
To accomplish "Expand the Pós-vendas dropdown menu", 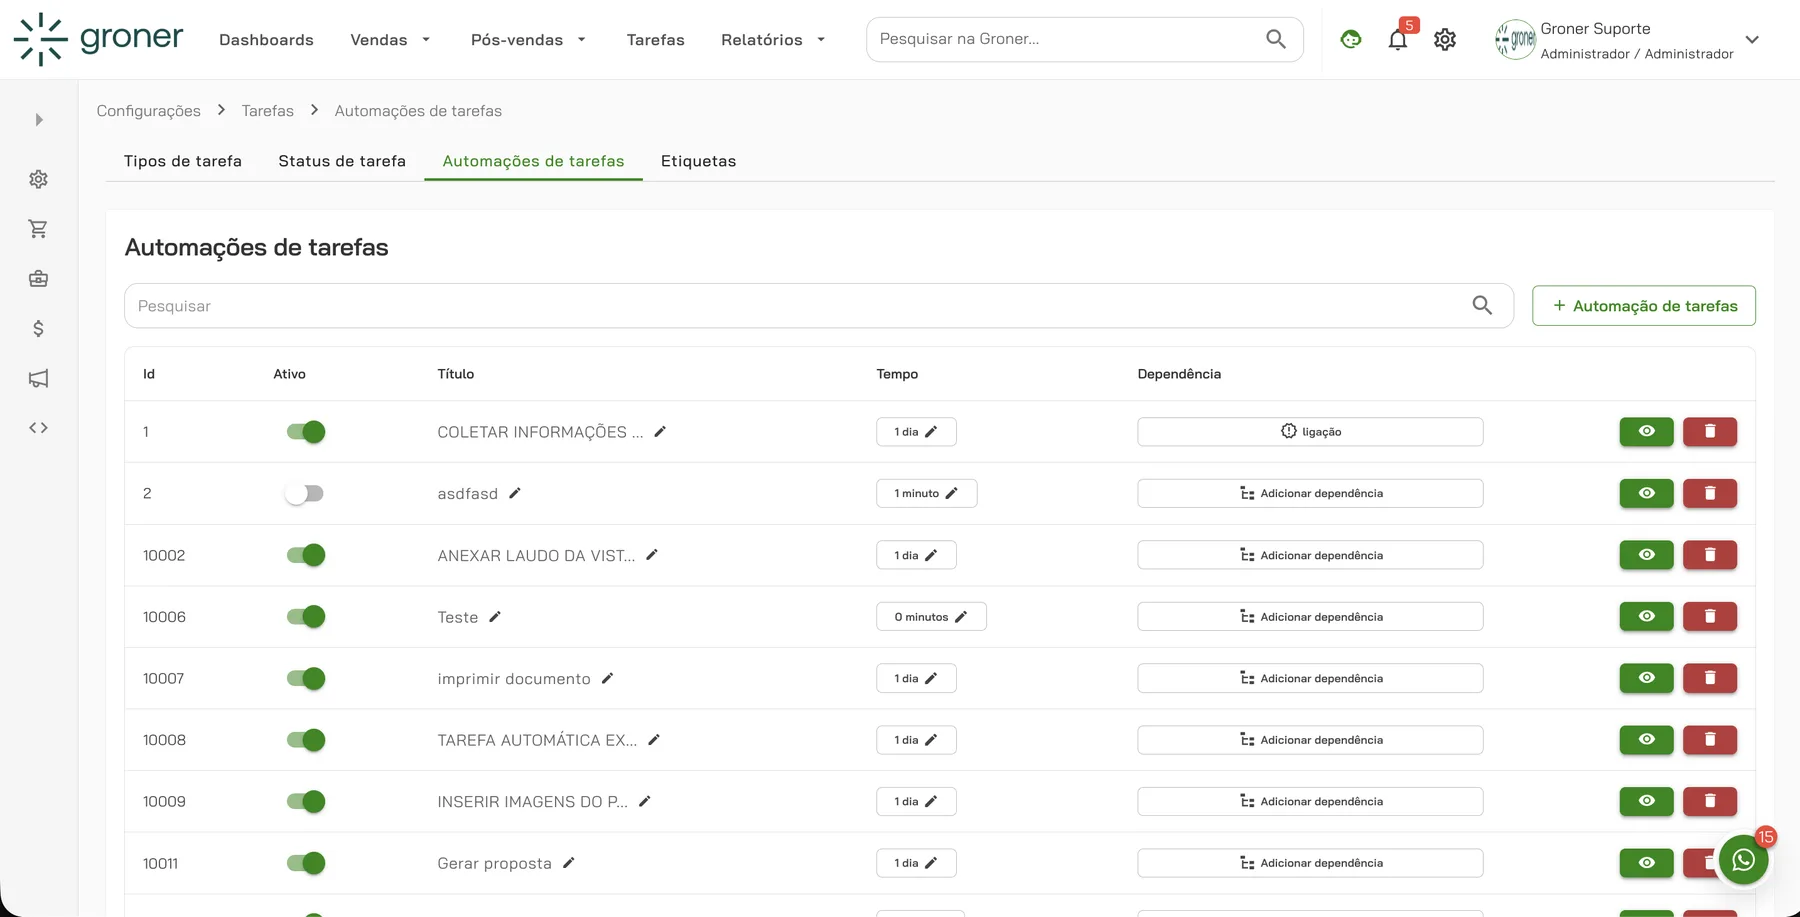I will coord(529,40).
